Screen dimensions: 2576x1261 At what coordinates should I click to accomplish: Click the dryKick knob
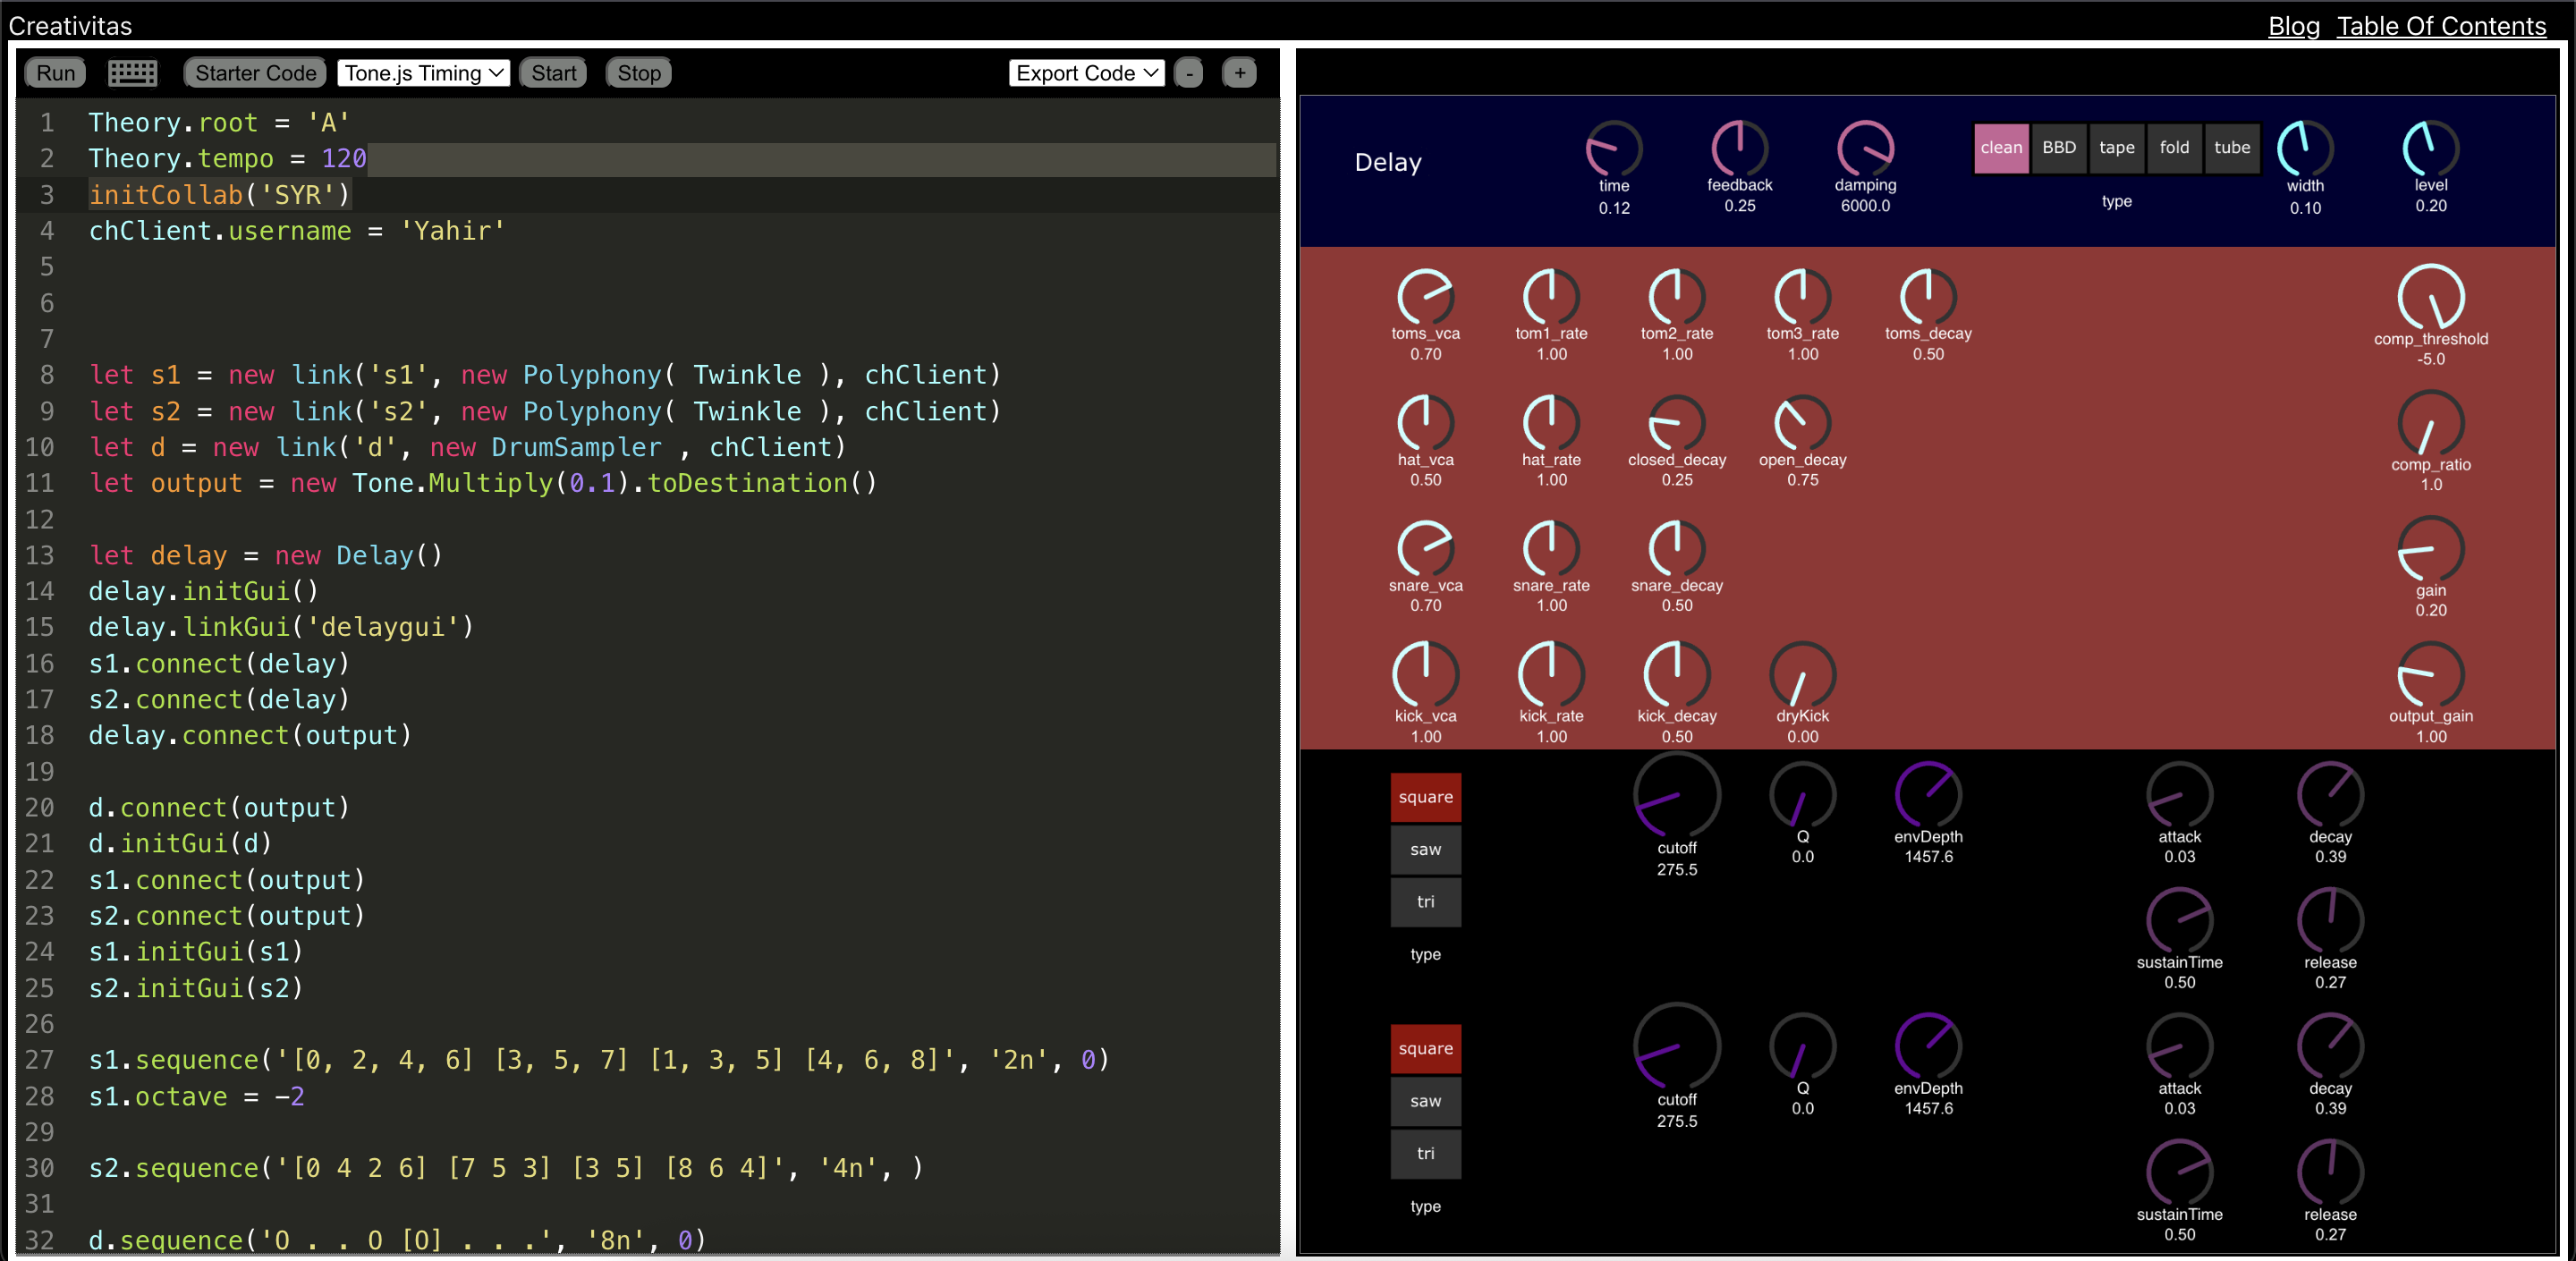click(1802, 675)
